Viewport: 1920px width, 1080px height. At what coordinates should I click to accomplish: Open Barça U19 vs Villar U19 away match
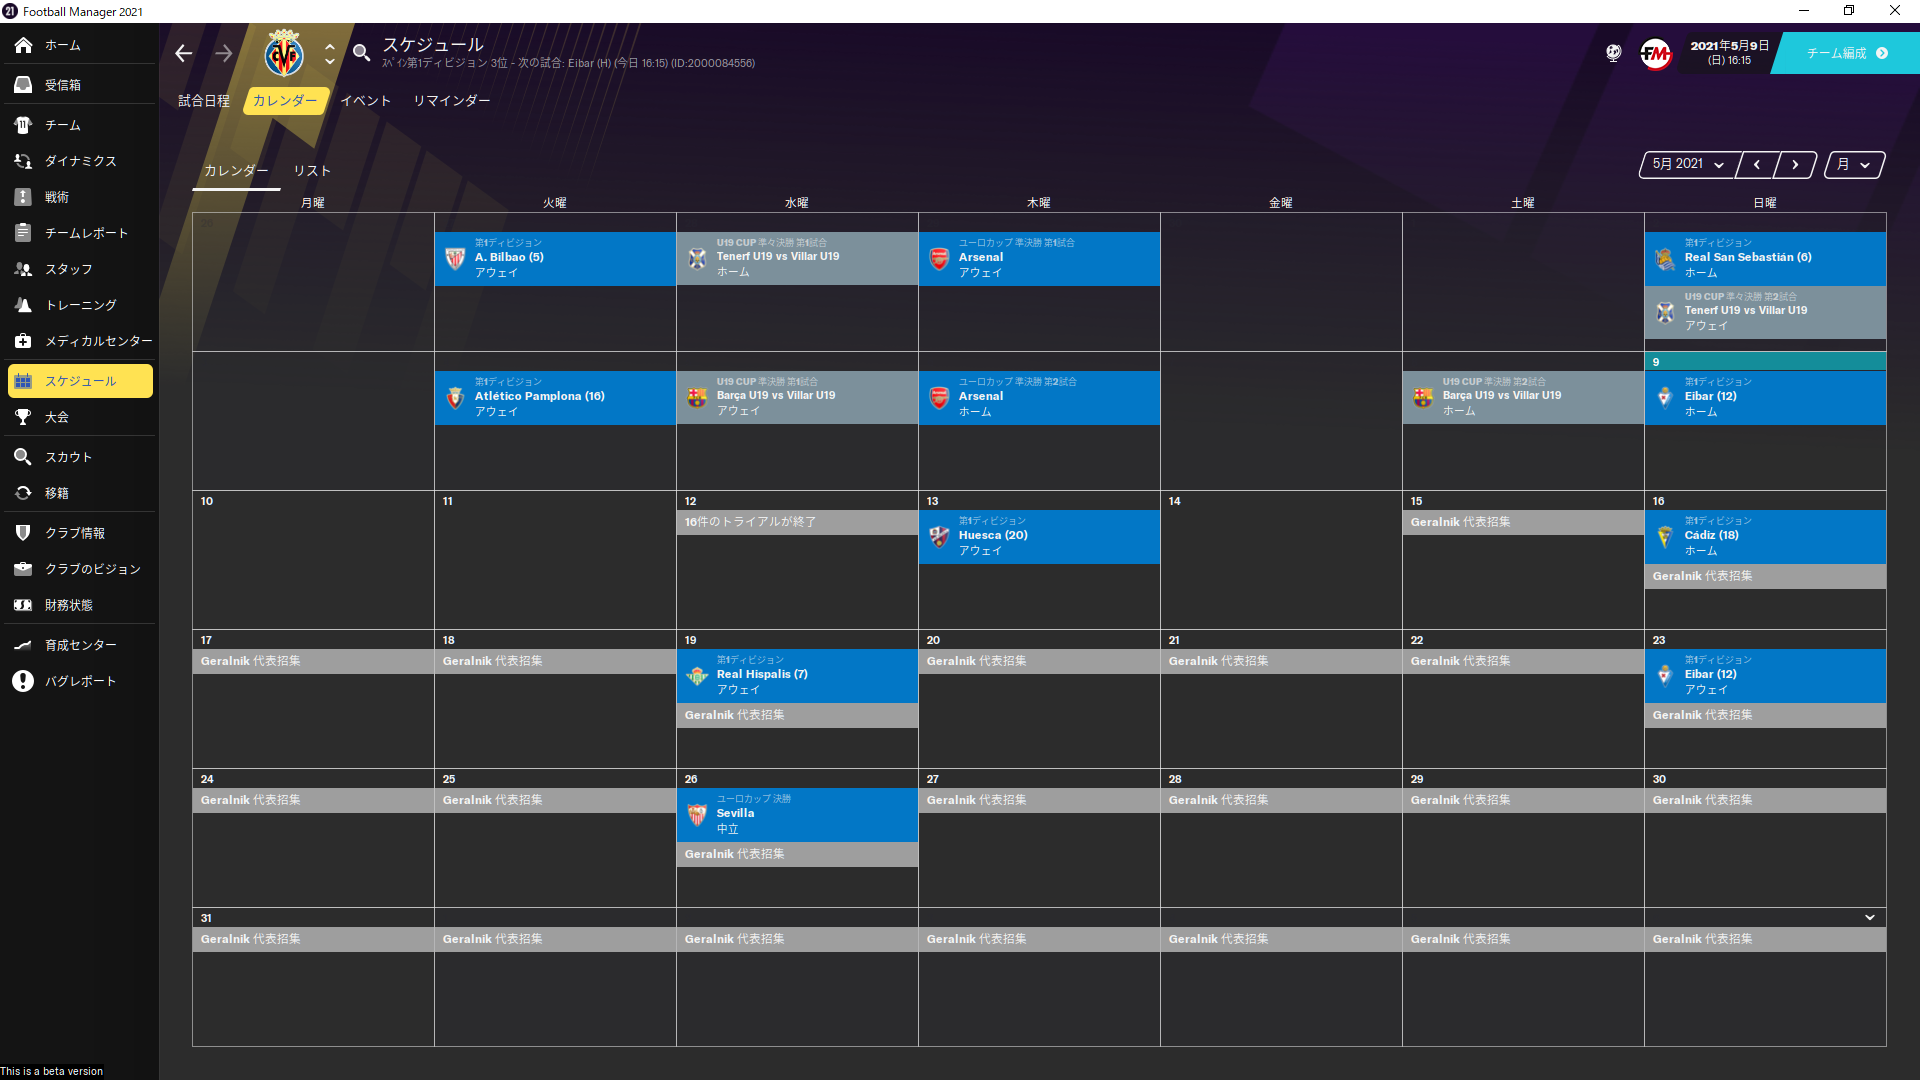tap(797, 398)
